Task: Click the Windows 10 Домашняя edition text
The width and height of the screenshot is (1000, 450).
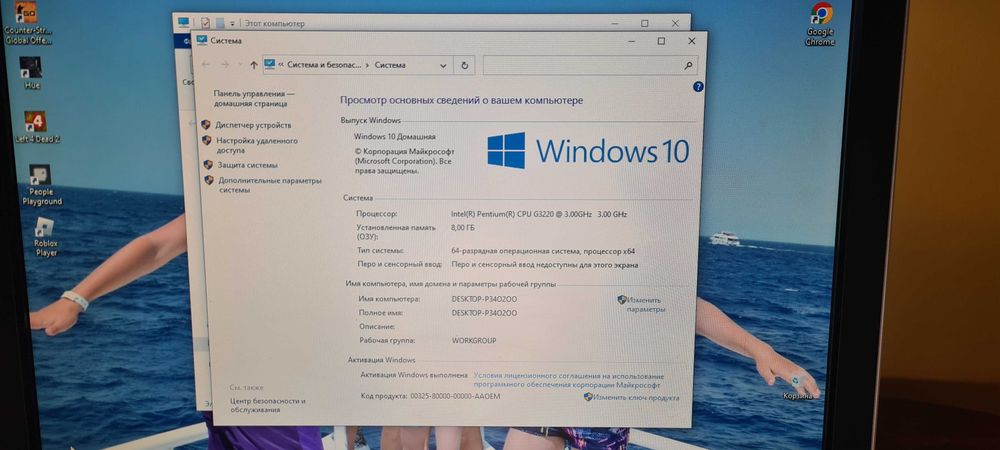Action: click(395, 136)
